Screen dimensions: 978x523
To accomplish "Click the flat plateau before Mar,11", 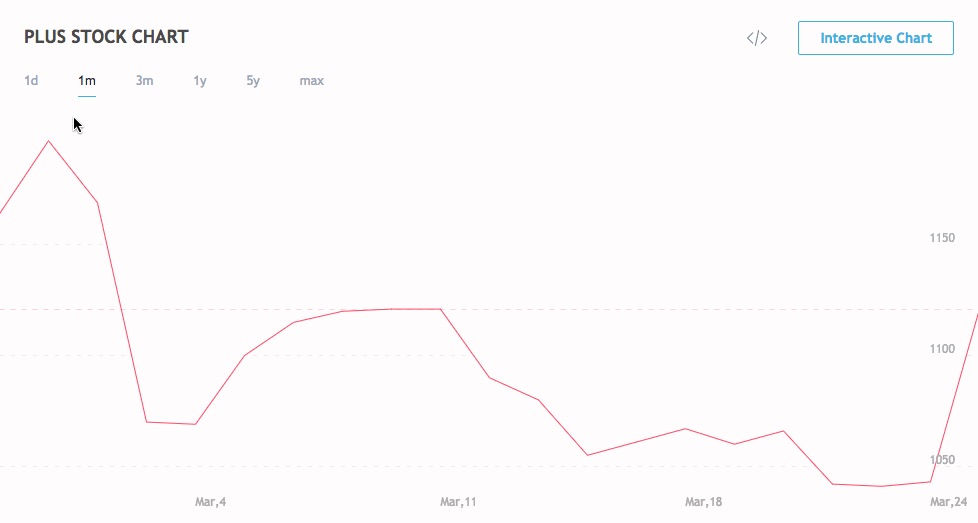I will click(415, 309).
